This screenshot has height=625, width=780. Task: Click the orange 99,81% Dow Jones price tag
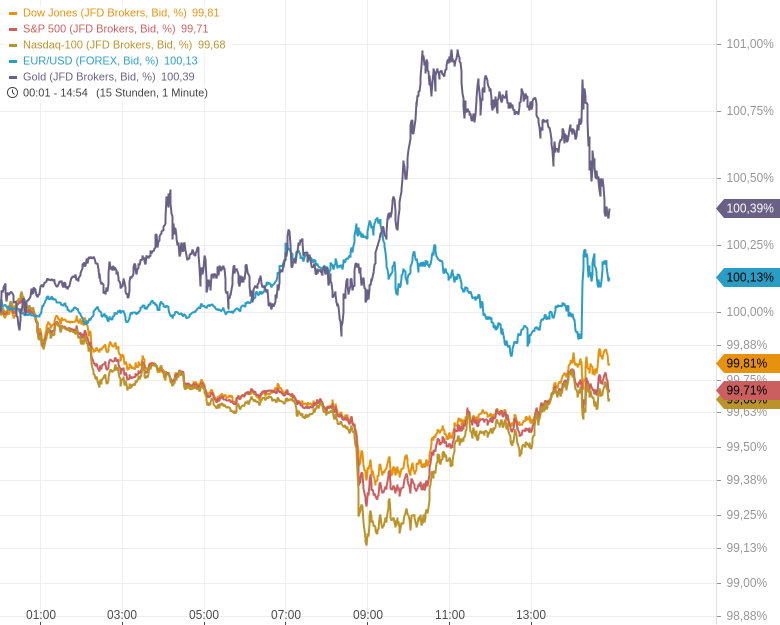748,363
